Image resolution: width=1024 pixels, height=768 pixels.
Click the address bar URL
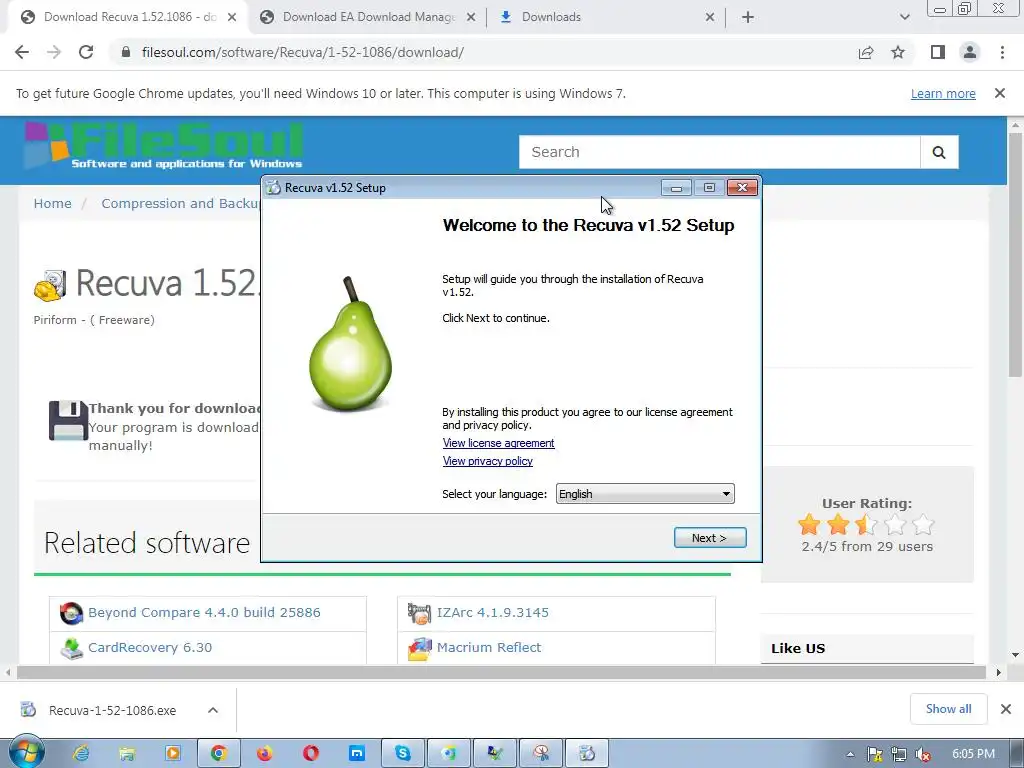pos(302,52)
